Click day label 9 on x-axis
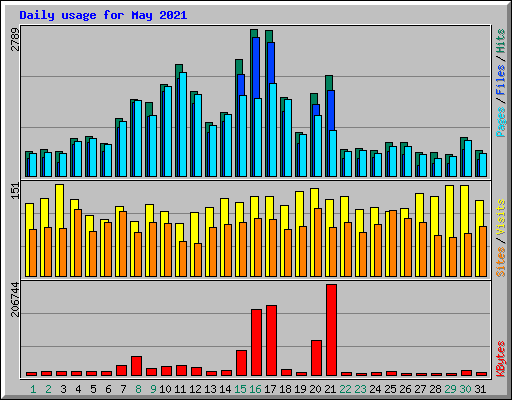This screenshot has width=512, height=400. (x=153, y=389)
